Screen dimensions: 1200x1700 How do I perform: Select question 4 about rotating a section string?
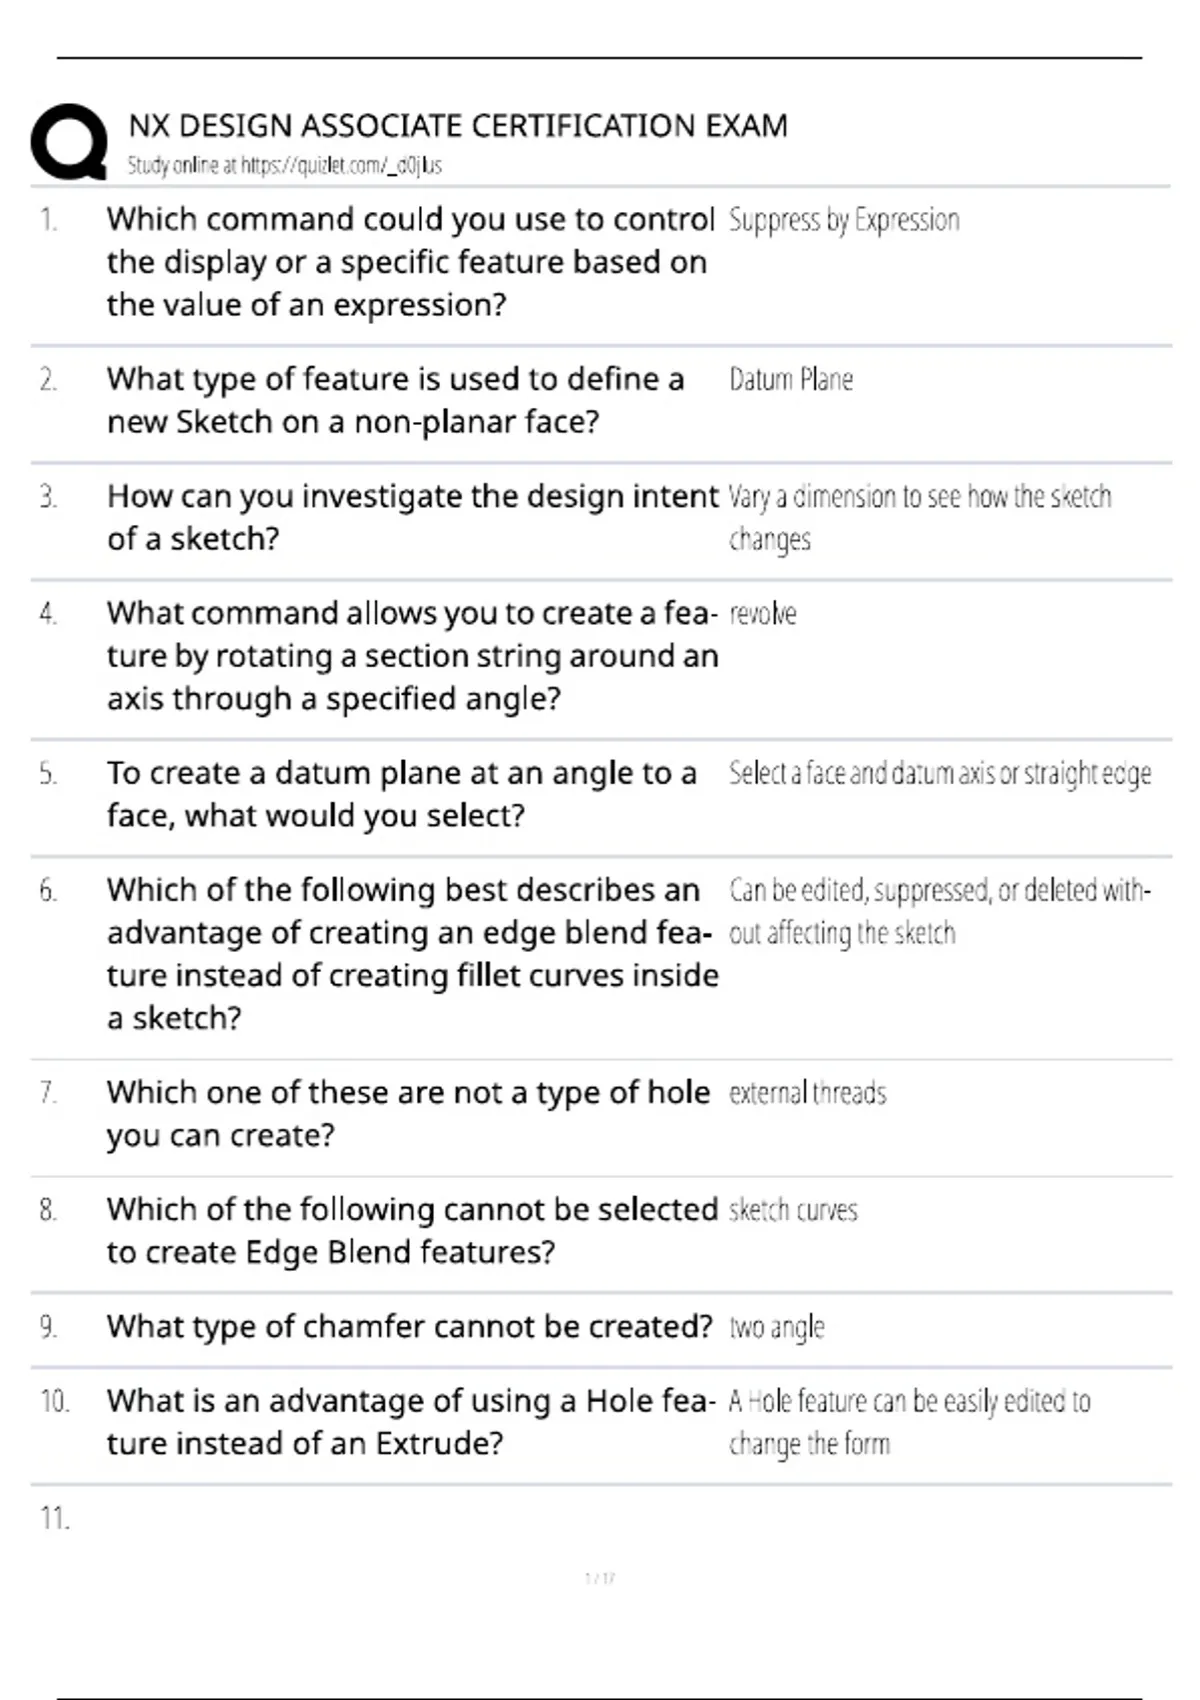(413, 656)
